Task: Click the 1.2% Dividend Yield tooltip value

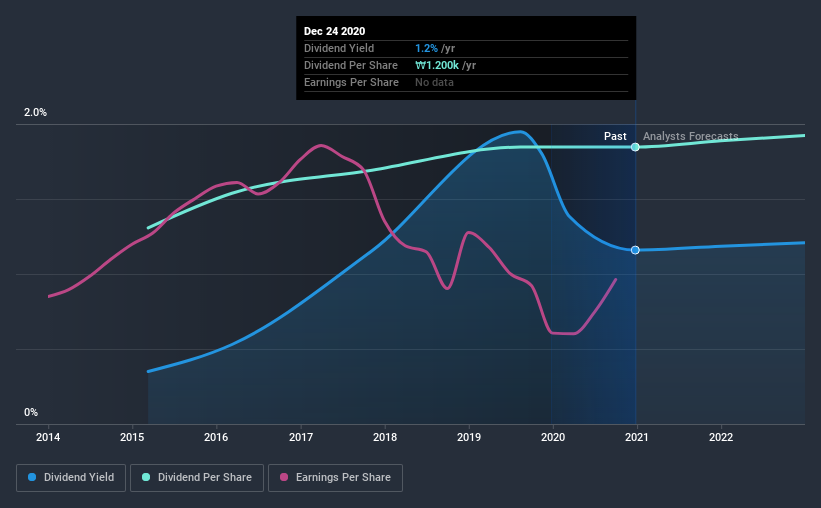Action: point(426,48)
